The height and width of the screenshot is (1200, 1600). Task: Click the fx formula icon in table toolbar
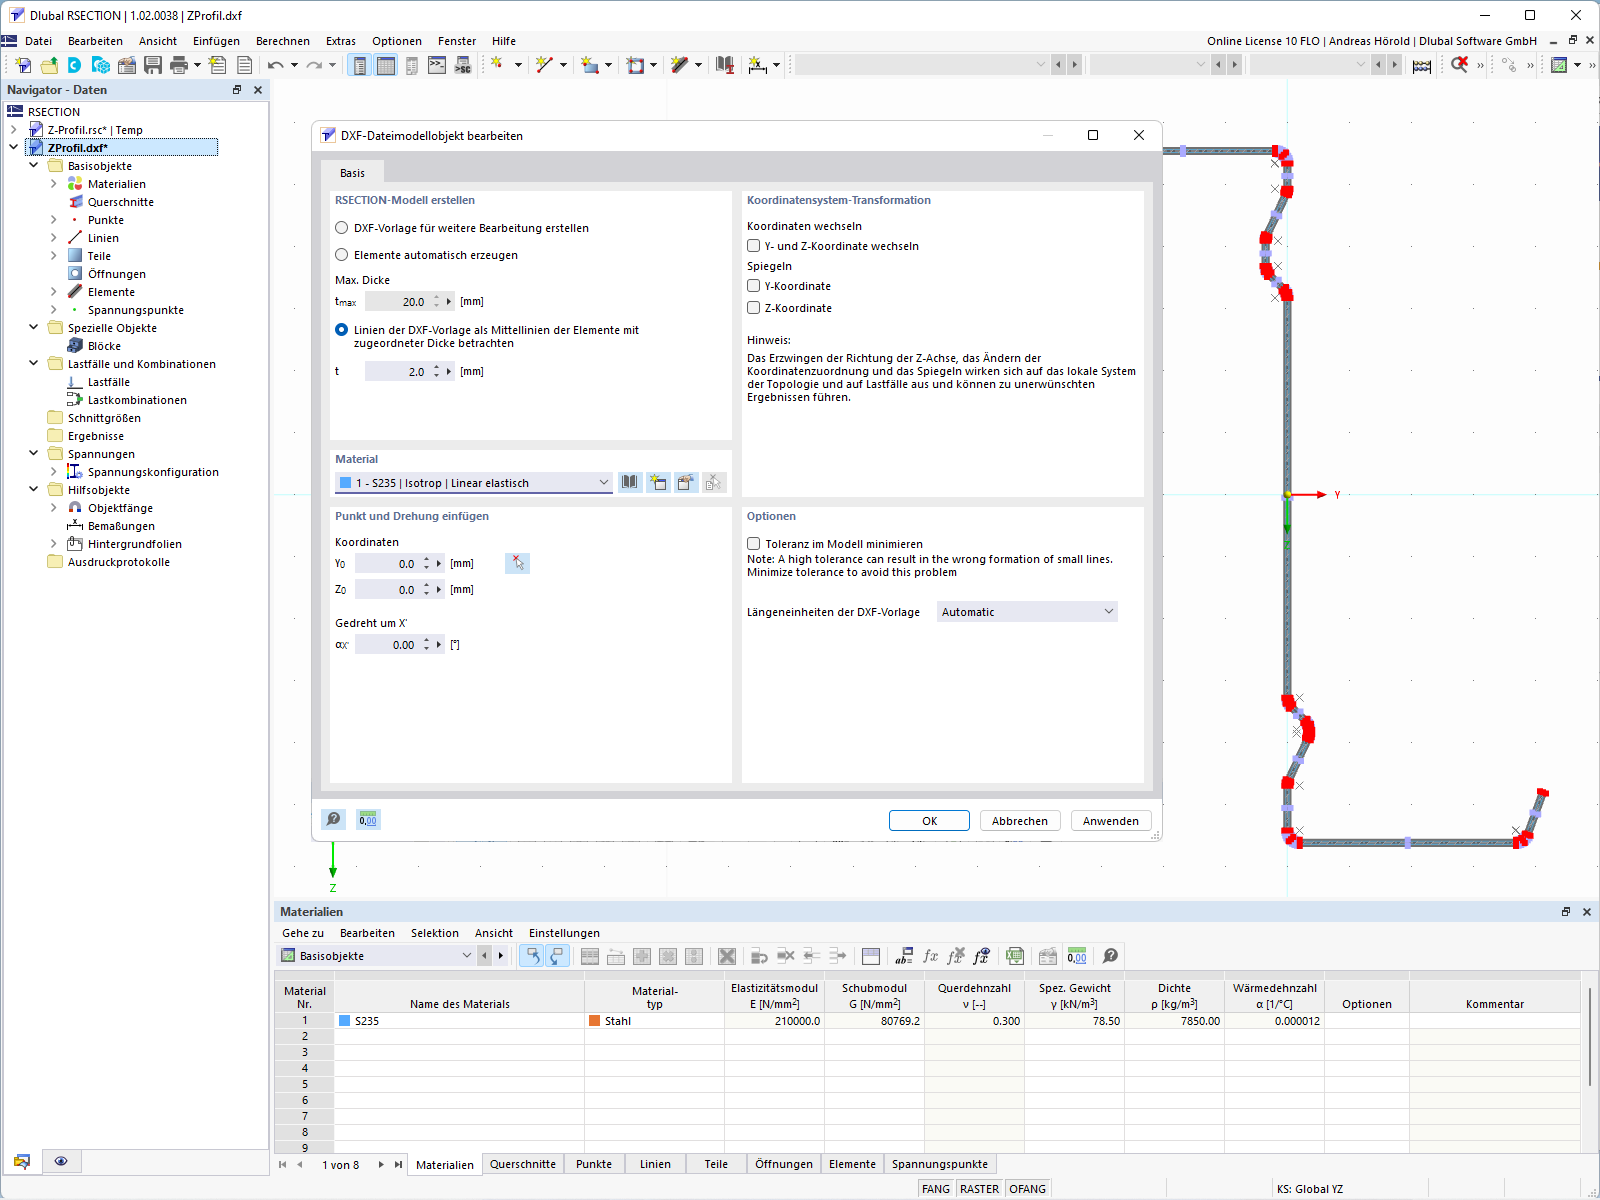(x=930, y=956)
